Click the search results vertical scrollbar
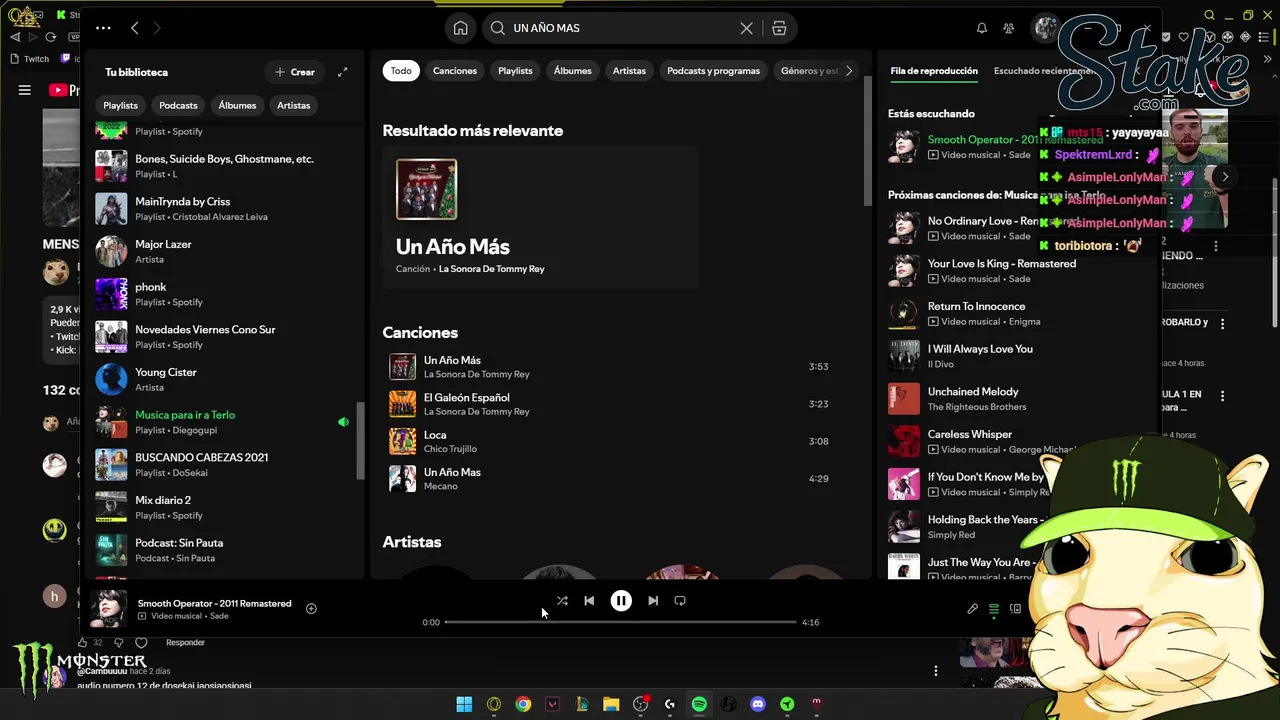Screen dimensions: 1280x720 (x=867, y=142)
